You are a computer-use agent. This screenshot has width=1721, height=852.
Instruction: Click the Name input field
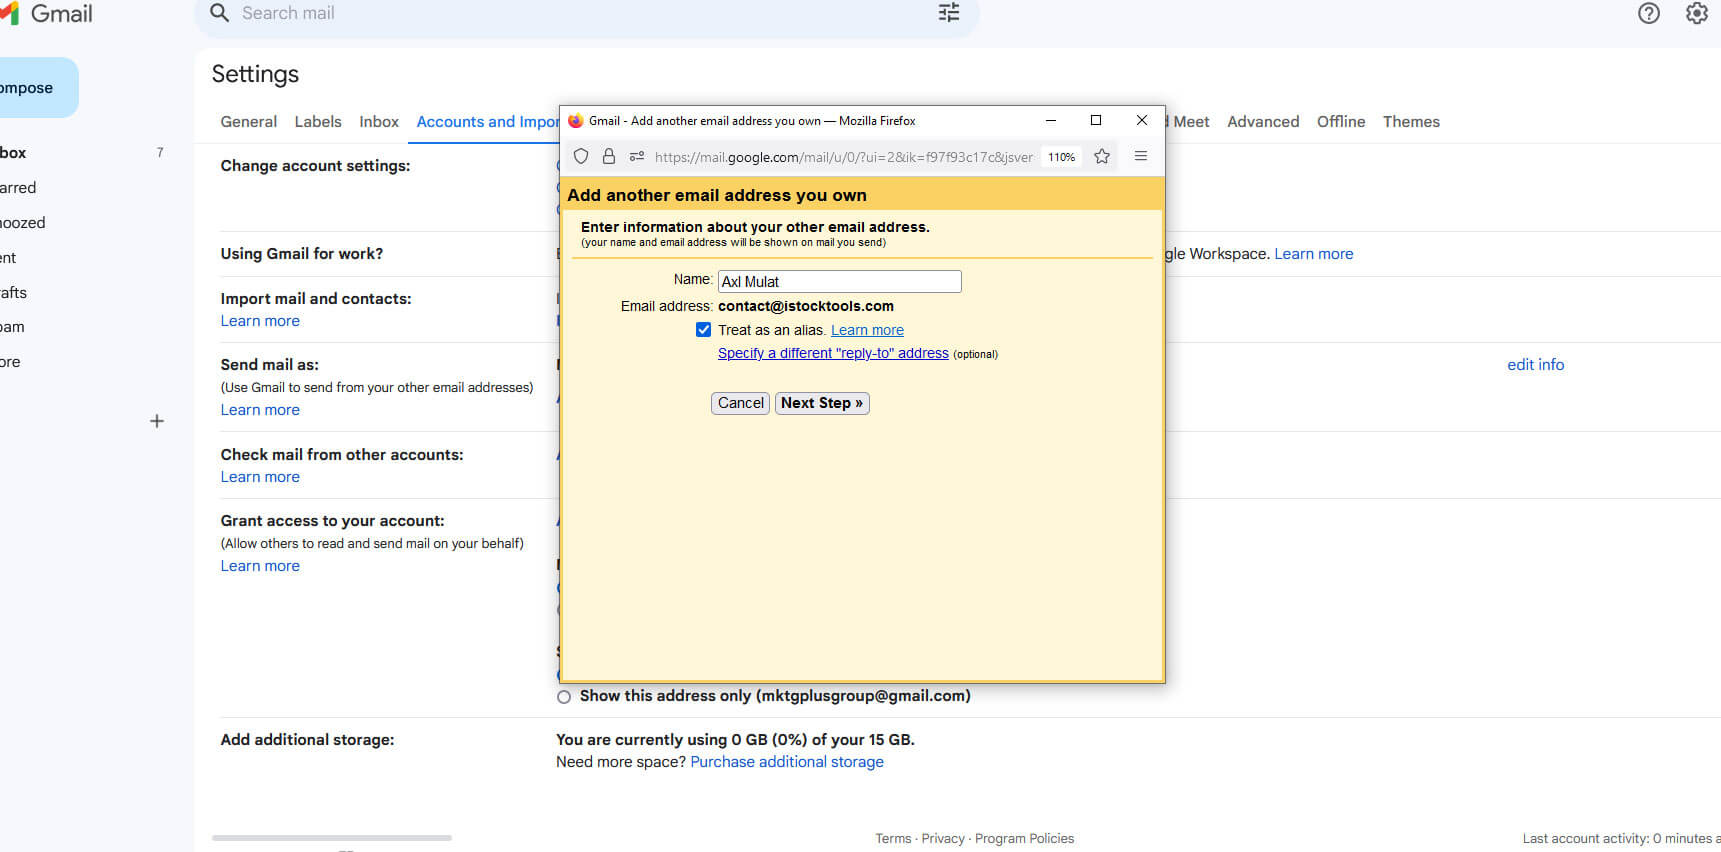[840, 282]
